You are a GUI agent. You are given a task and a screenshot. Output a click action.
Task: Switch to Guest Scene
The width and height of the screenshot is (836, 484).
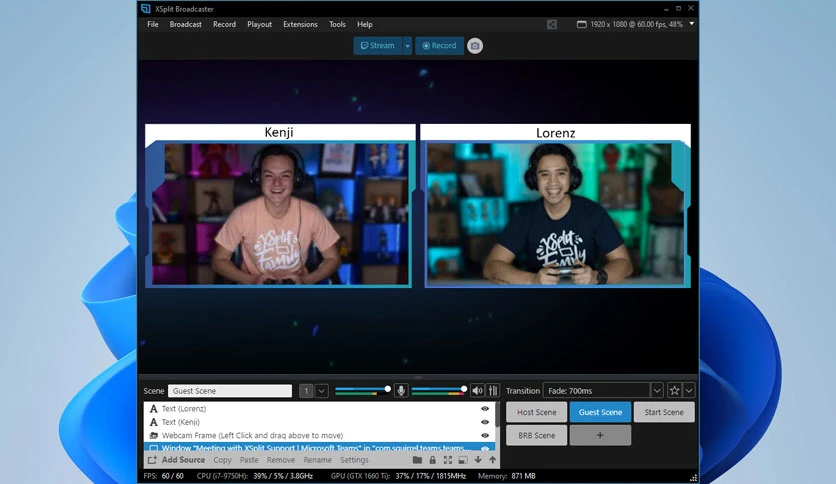click(600, 412)
